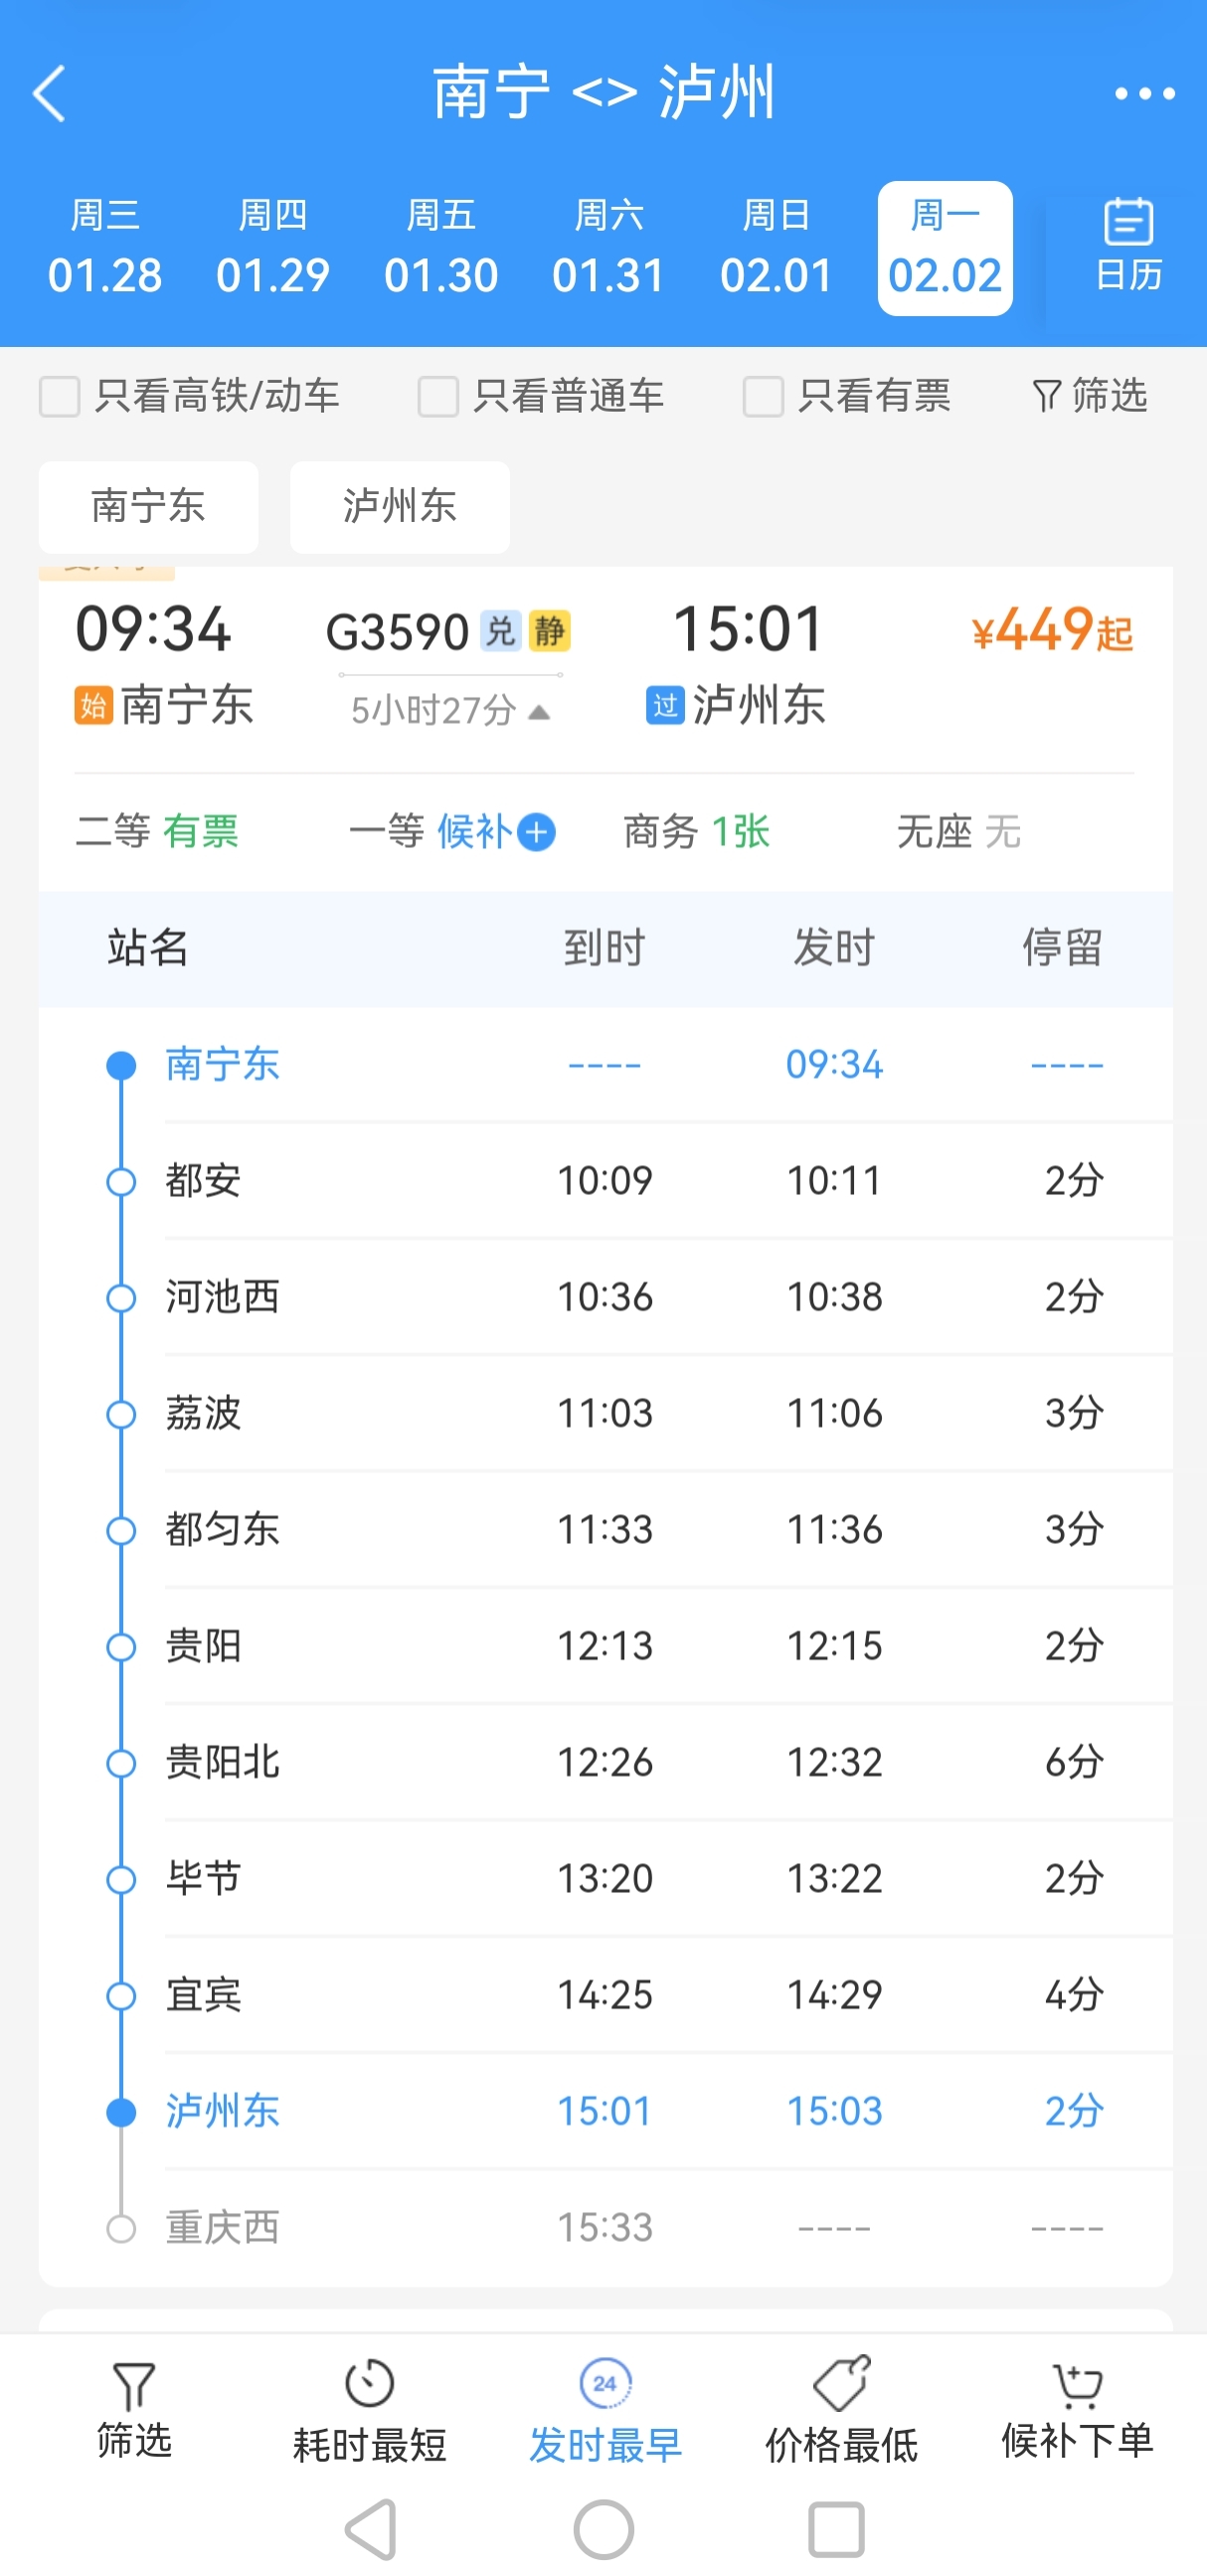
Task: Check the 只看普通车 option
Action: (438, 396)
